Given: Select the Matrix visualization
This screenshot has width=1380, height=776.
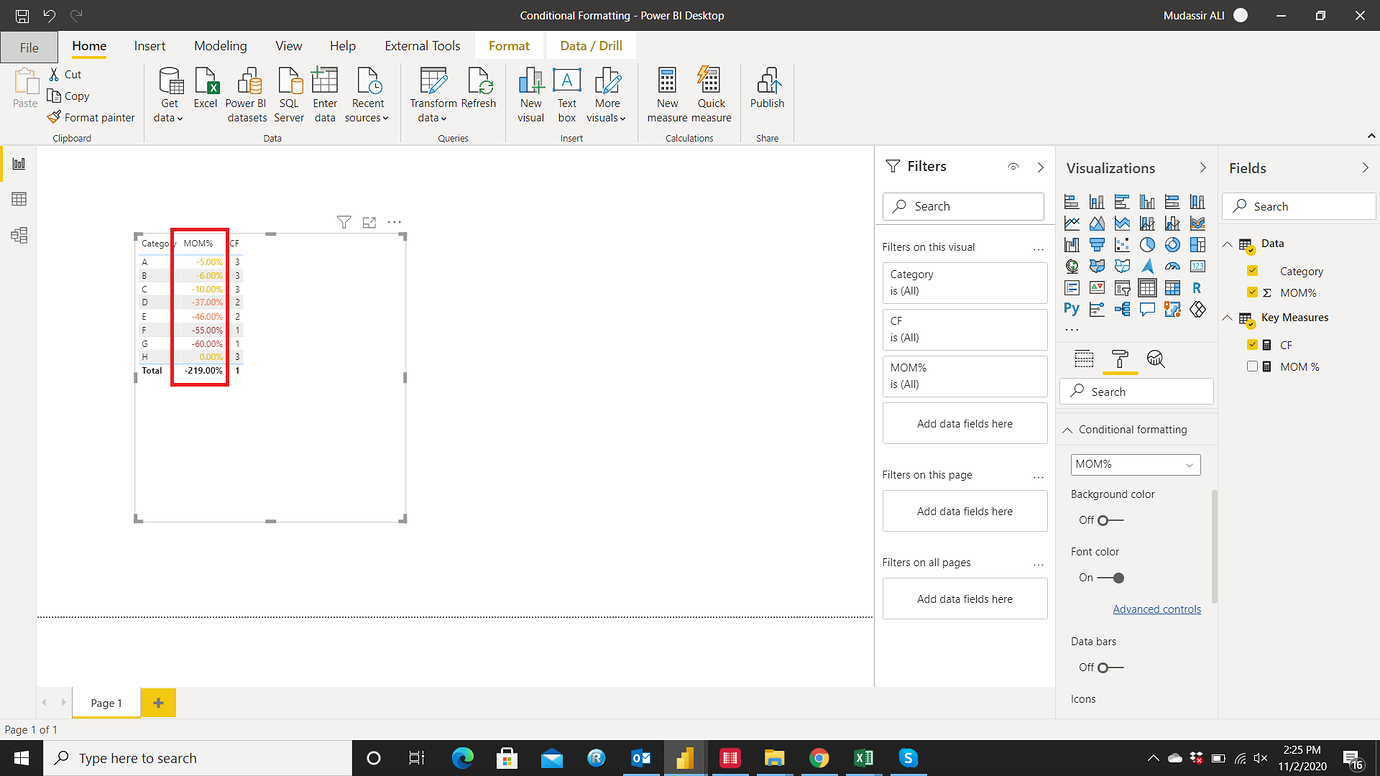Looking at the screenshot, I should click(x=1172, y=287).
